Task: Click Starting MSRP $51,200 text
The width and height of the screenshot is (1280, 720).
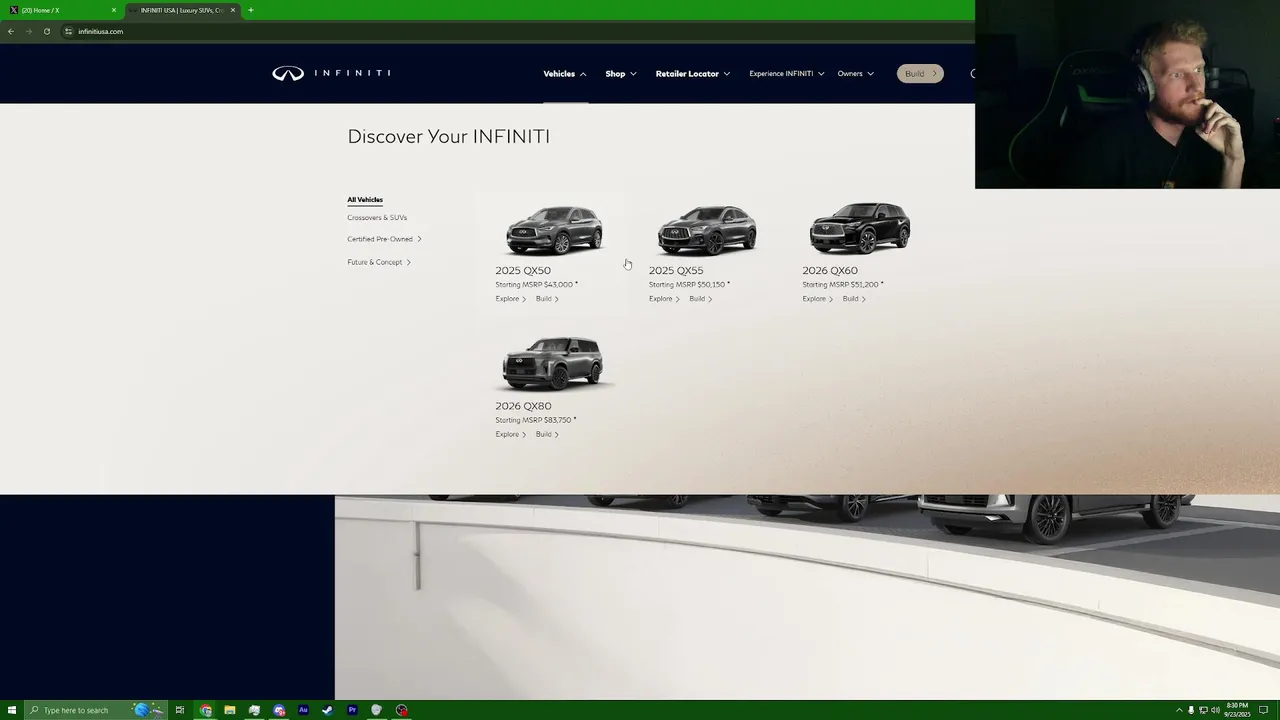Action: [x=843, y=285]
